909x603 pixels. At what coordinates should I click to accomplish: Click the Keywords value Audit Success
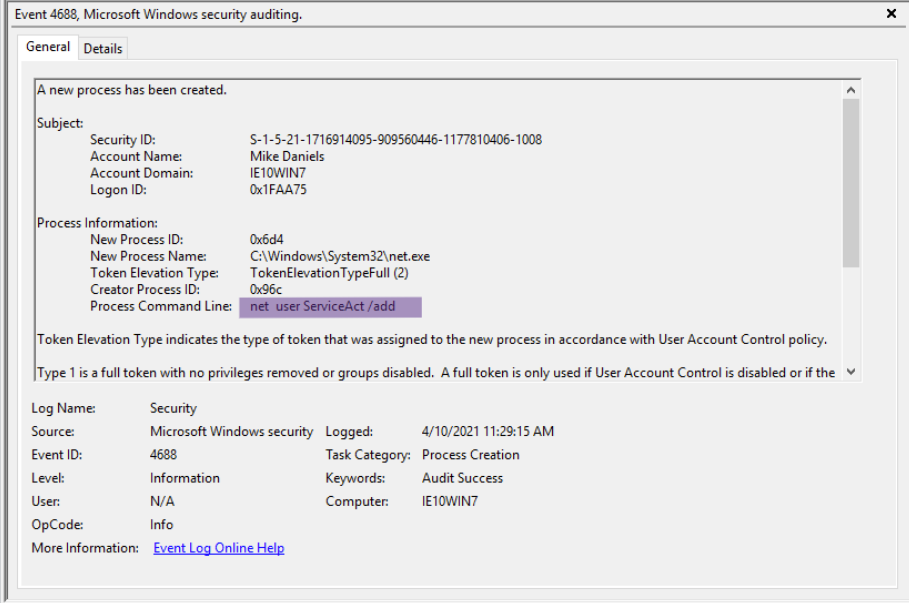point(463,478)
